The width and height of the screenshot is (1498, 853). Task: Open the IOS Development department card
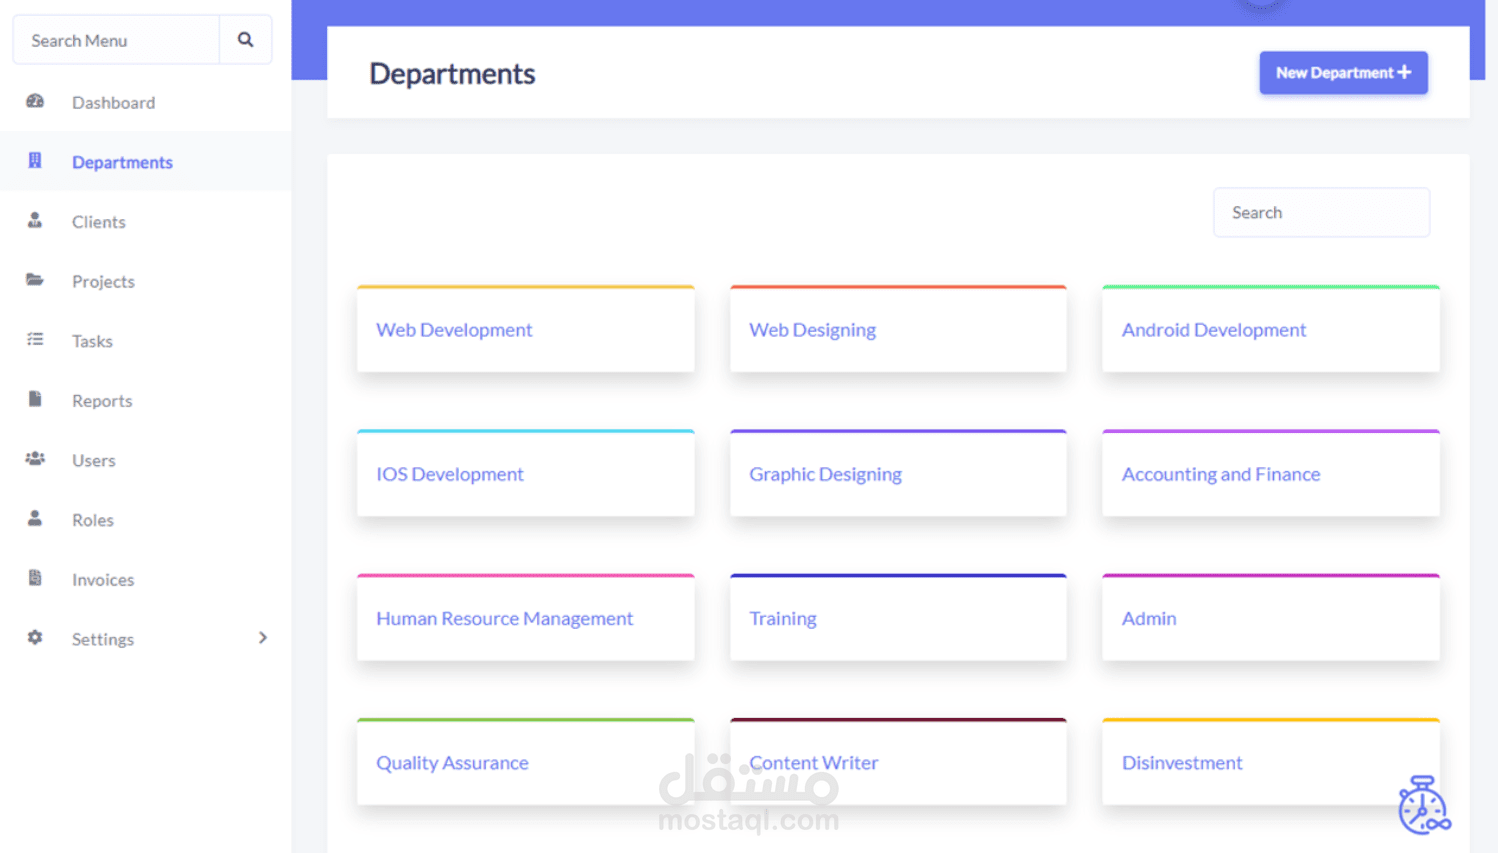[x=525, y=473]
